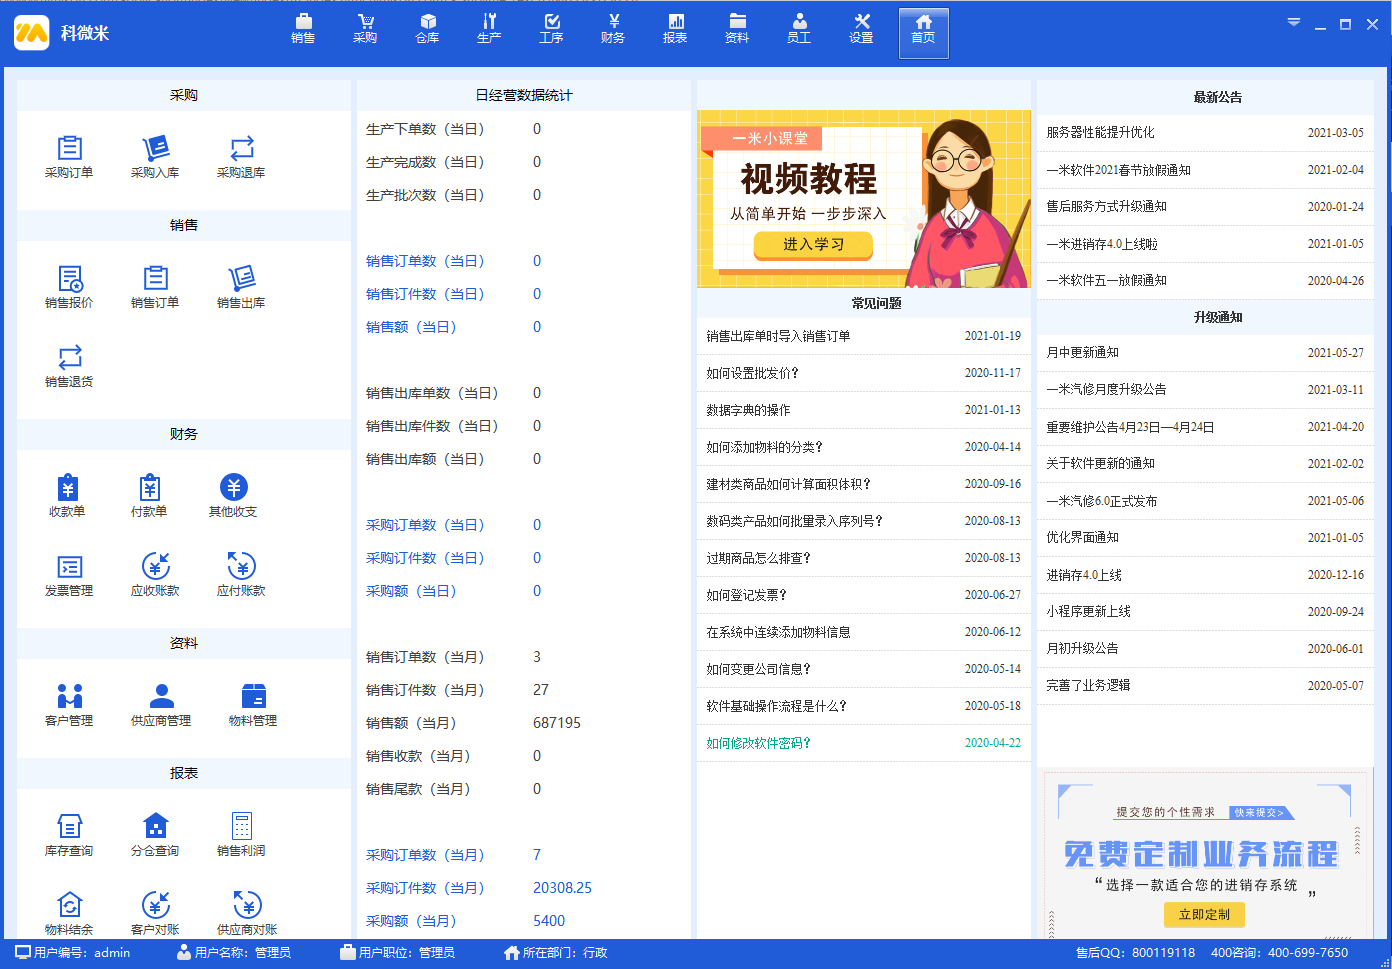Click the 销售订单数(当日) statistic link

click(x=425, y=261)
